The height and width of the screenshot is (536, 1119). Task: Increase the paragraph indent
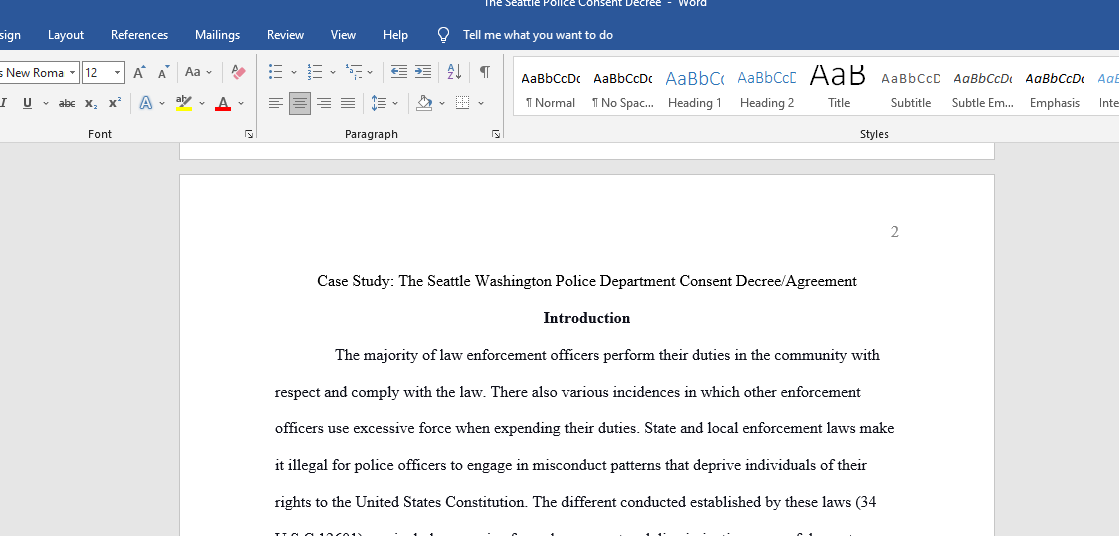[x=423, y=72]
